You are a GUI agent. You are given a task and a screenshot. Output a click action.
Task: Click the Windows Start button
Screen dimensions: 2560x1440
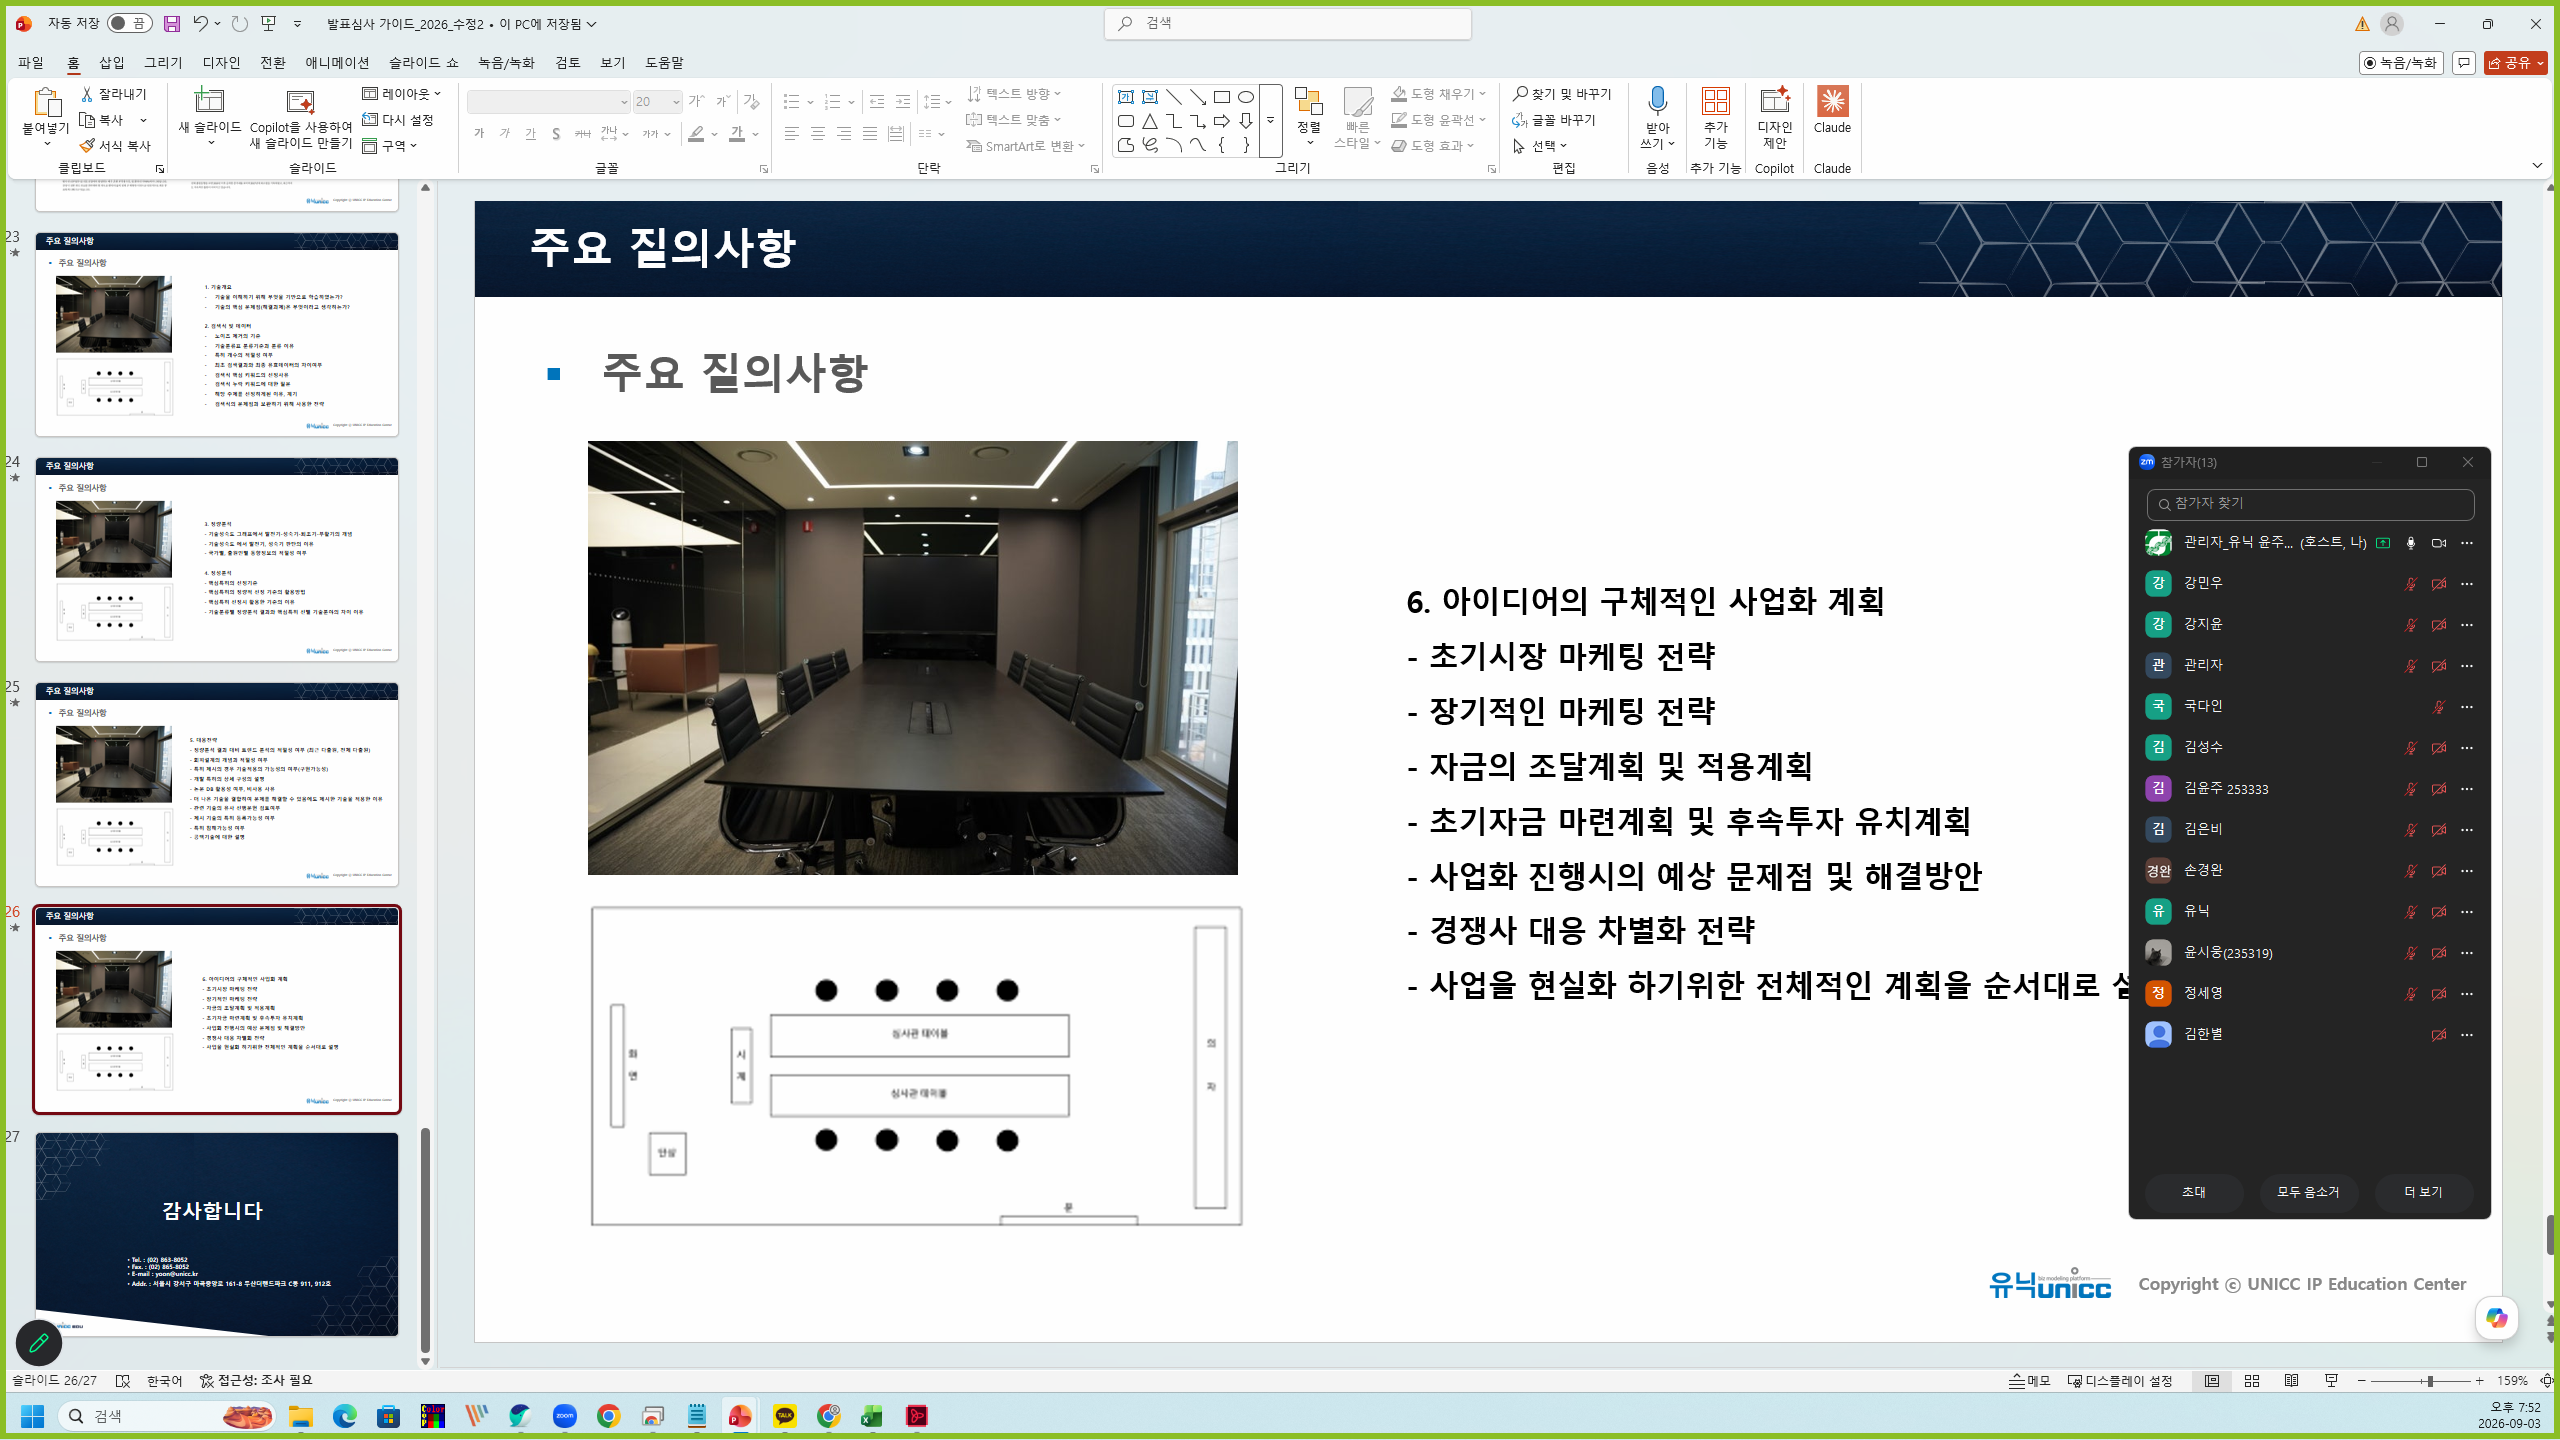[32, 1416]
